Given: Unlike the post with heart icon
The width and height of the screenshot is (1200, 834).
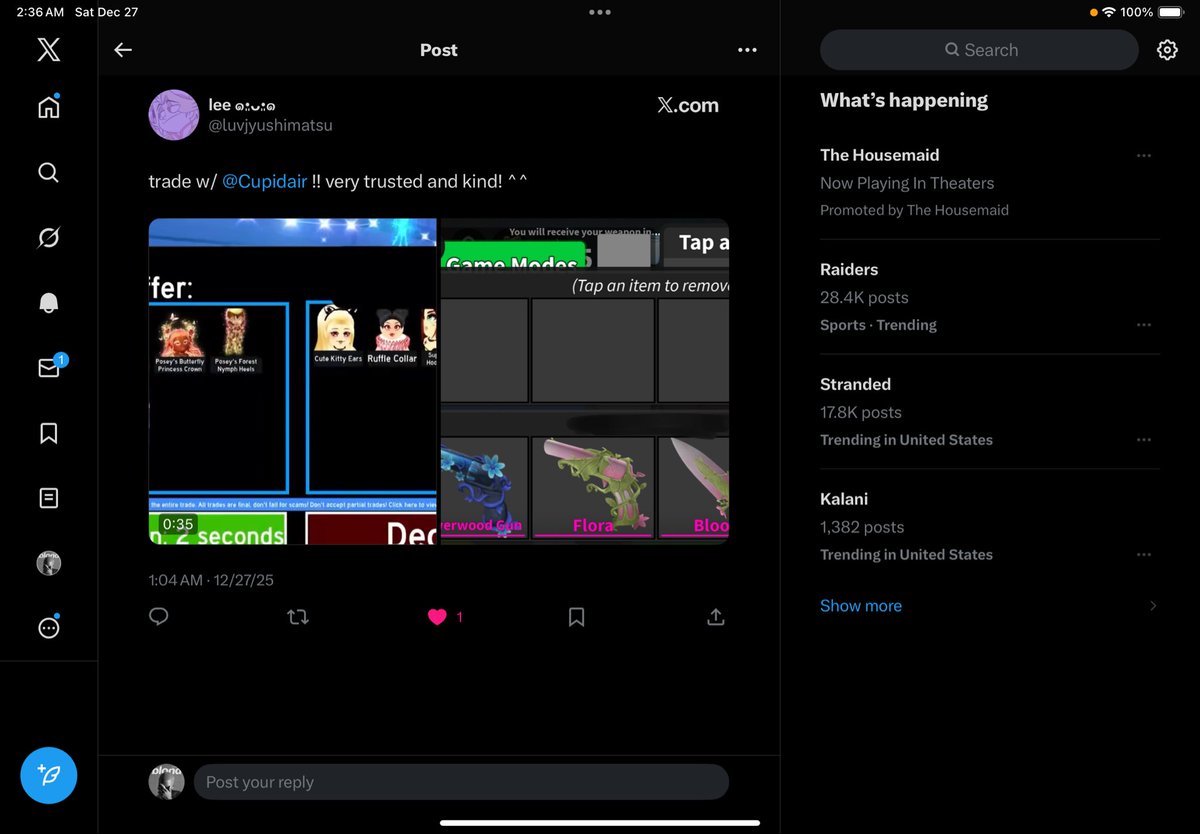Looking at the screenshot, I should click(437, 617).
